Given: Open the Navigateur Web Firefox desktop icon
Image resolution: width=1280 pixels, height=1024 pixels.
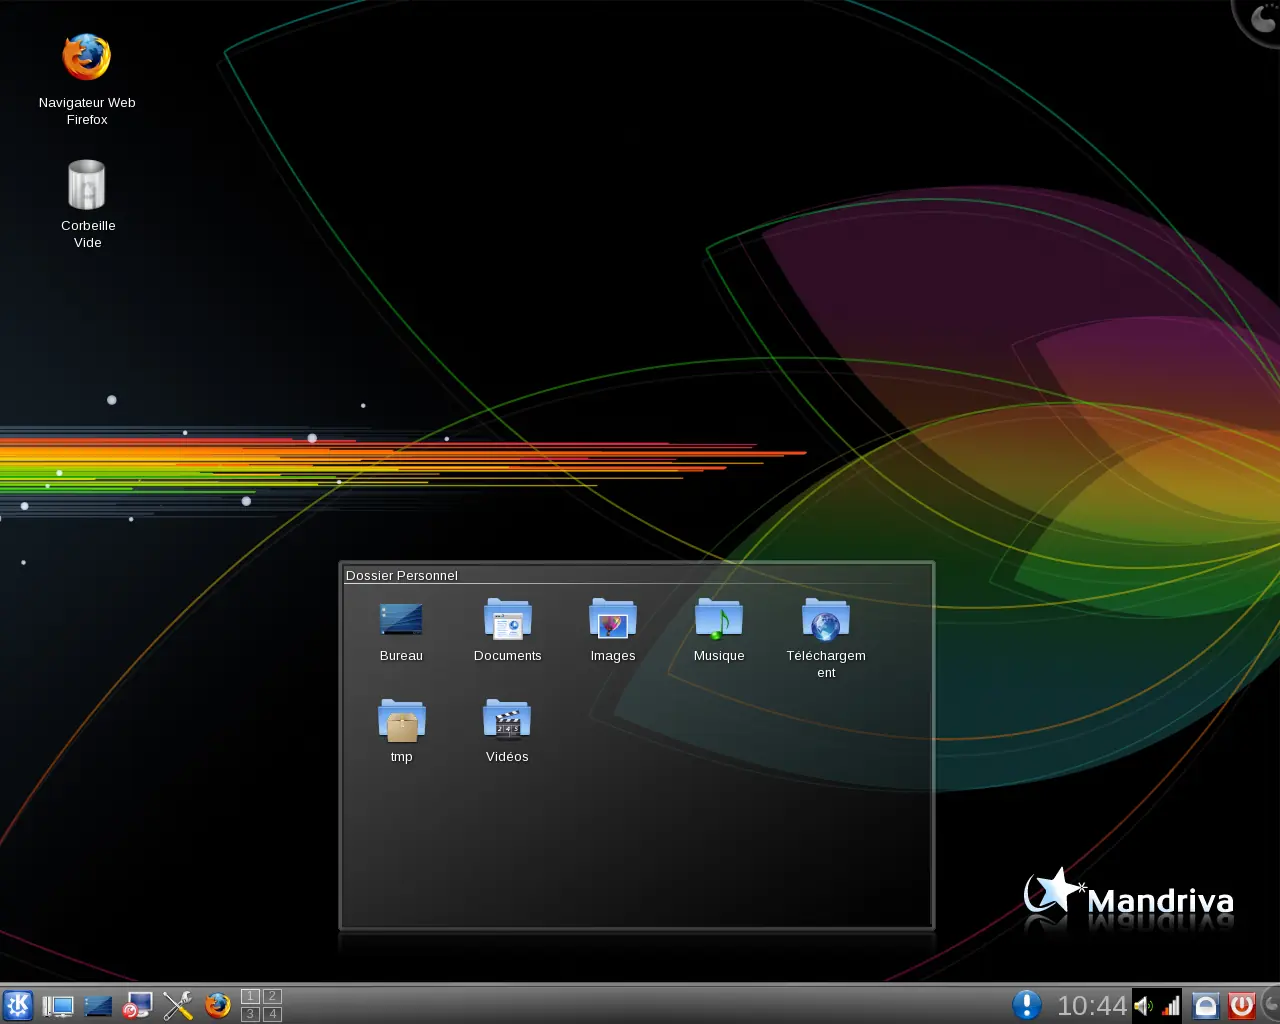Looking at the screenshot, I should (x=87, y=58).
